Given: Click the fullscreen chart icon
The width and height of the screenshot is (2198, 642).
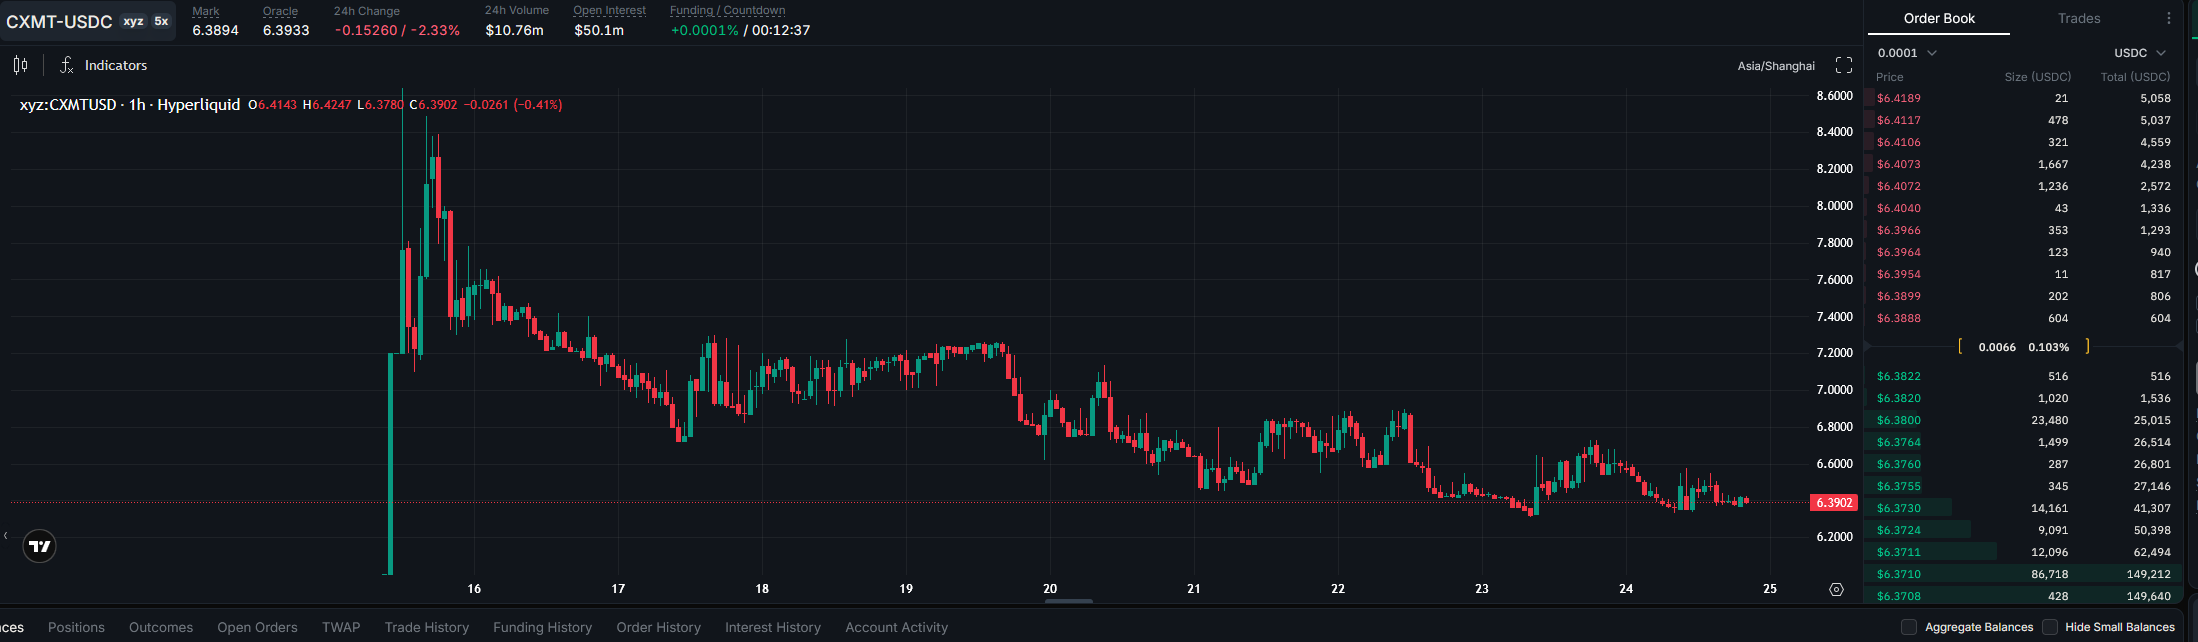Looking at the screenshot, I should point(1844,65).
